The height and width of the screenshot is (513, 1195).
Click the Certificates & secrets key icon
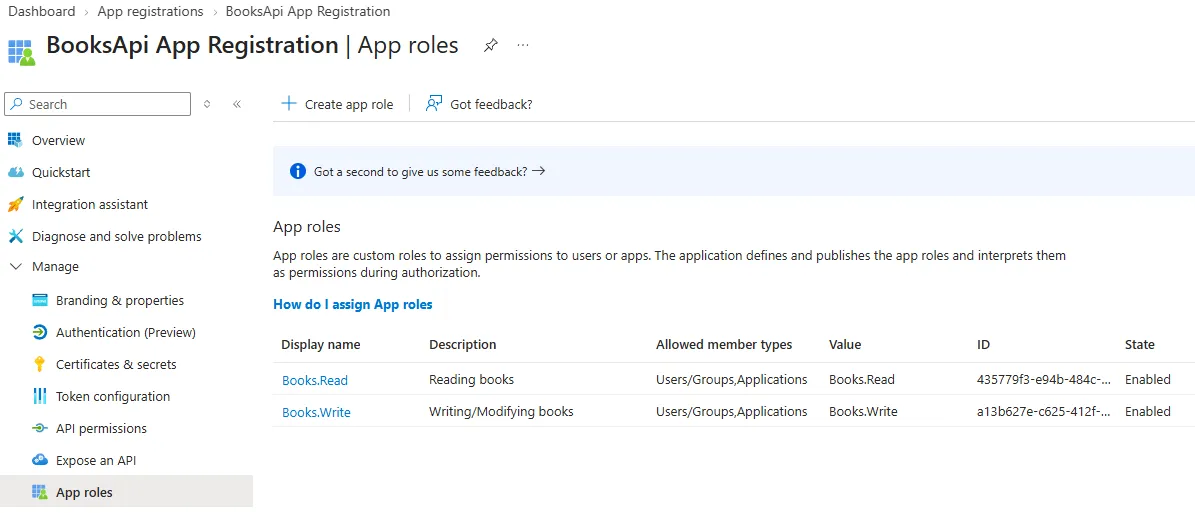tap(40, 364)
